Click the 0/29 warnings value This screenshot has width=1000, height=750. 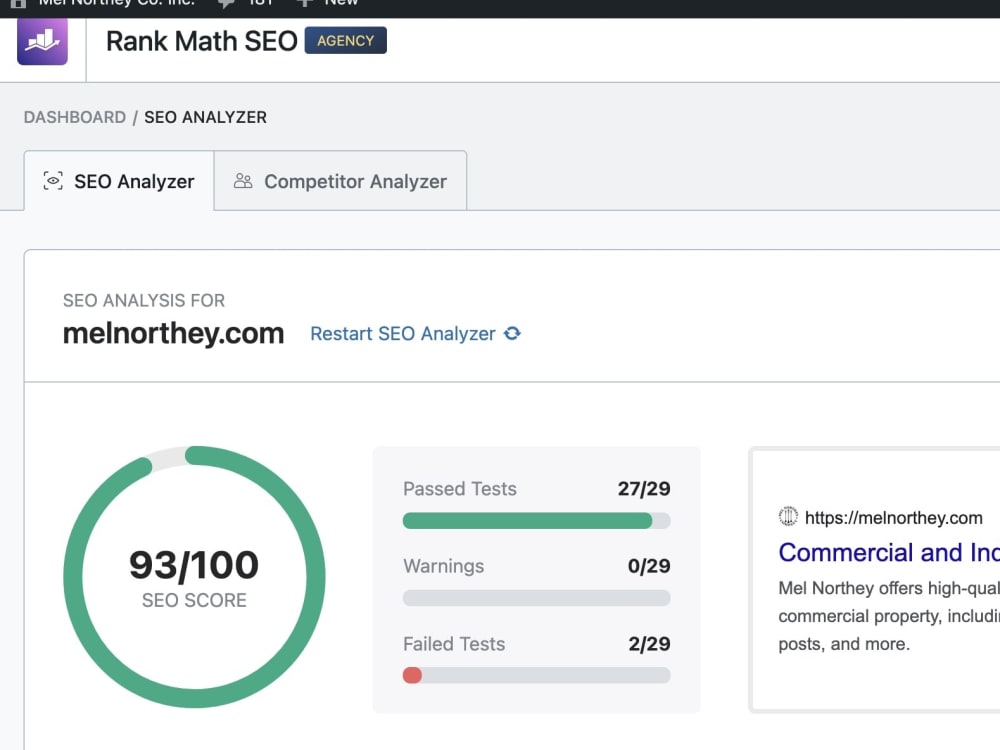[649, 566]
